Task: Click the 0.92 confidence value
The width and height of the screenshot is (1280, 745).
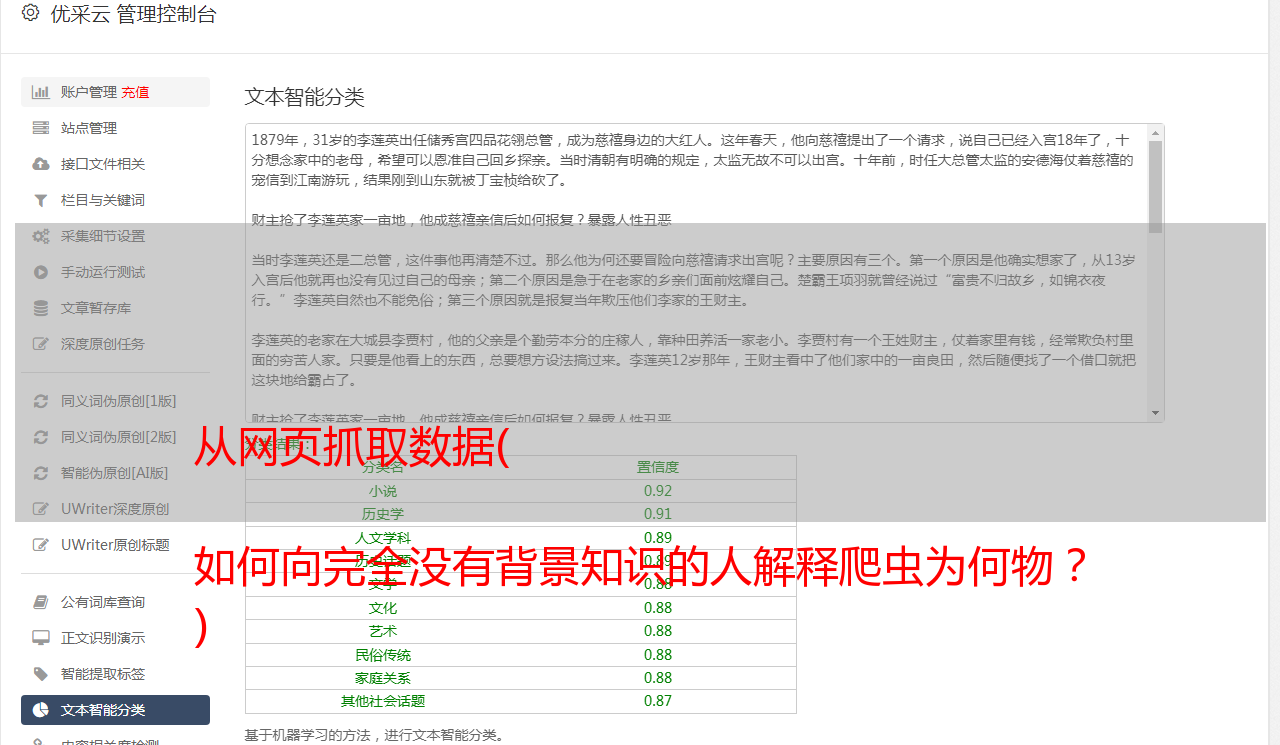Action: [x=658, y=491]
